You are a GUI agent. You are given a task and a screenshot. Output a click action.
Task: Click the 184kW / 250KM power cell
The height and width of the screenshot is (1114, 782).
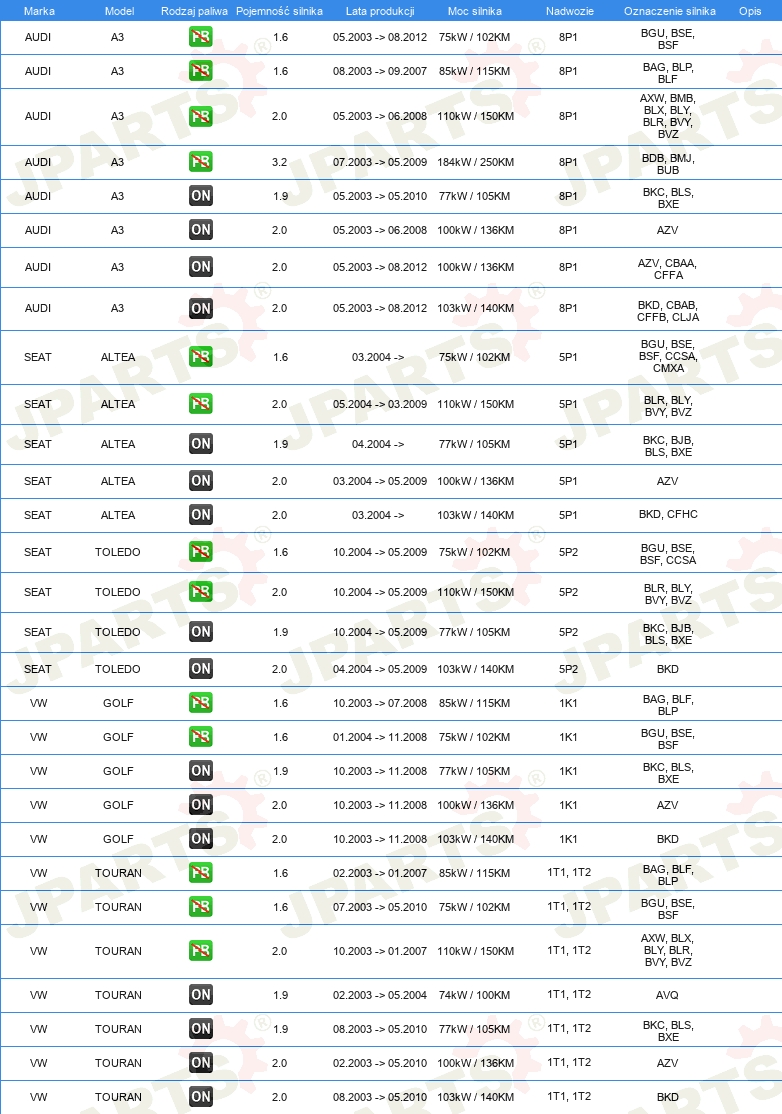(475, 162)
